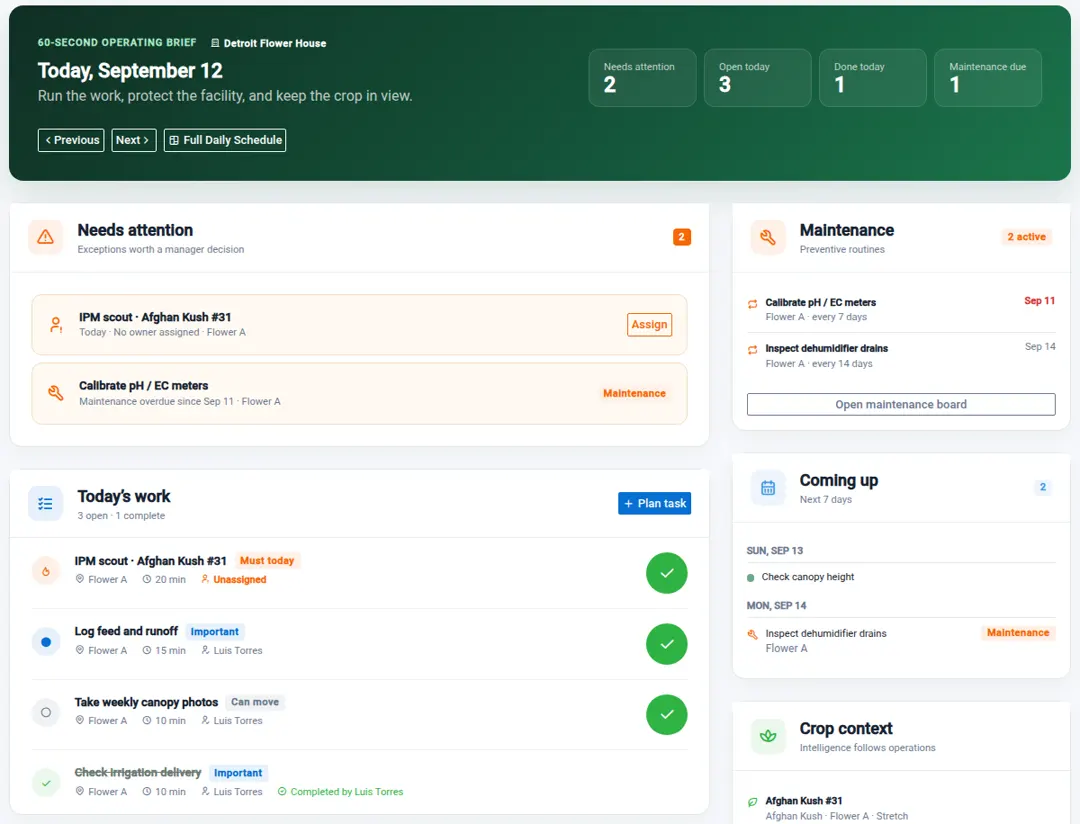1080x824 pixels.
Task: Click 'SUN, SEP 13' date heading
Action: pyautogui.click(x=775, y=551)
